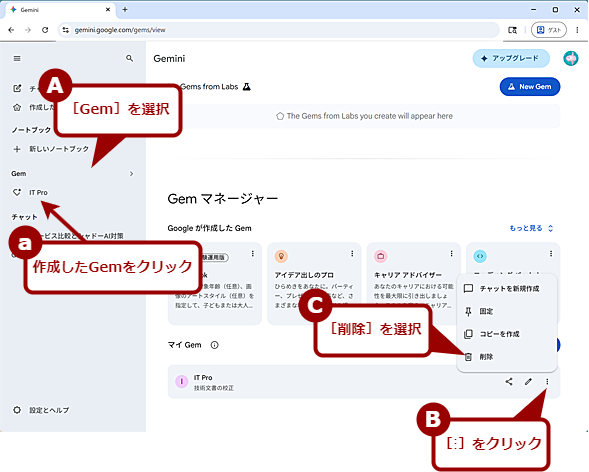This screenshot has width=589, height=472.
Task: Close the Gemini browser tab
Action: pos(108,10)
